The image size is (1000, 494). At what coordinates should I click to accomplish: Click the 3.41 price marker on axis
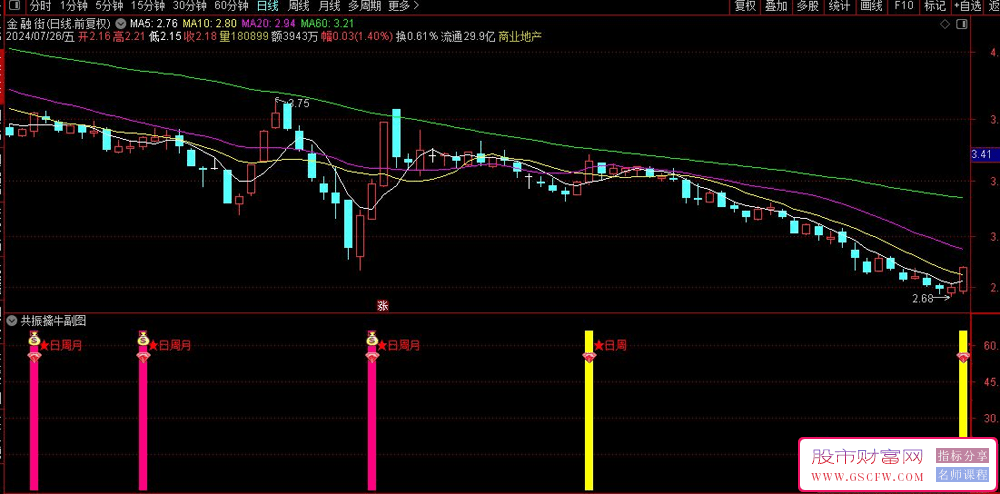[x=983, y=154]
